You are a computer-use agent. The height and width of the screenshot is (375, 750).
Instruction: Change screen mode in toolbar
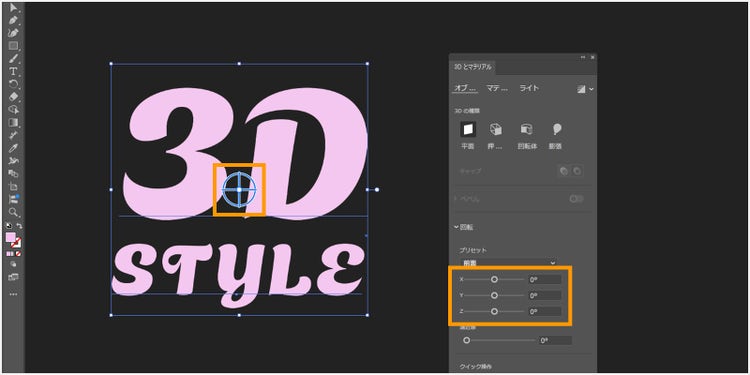[13, 277]
